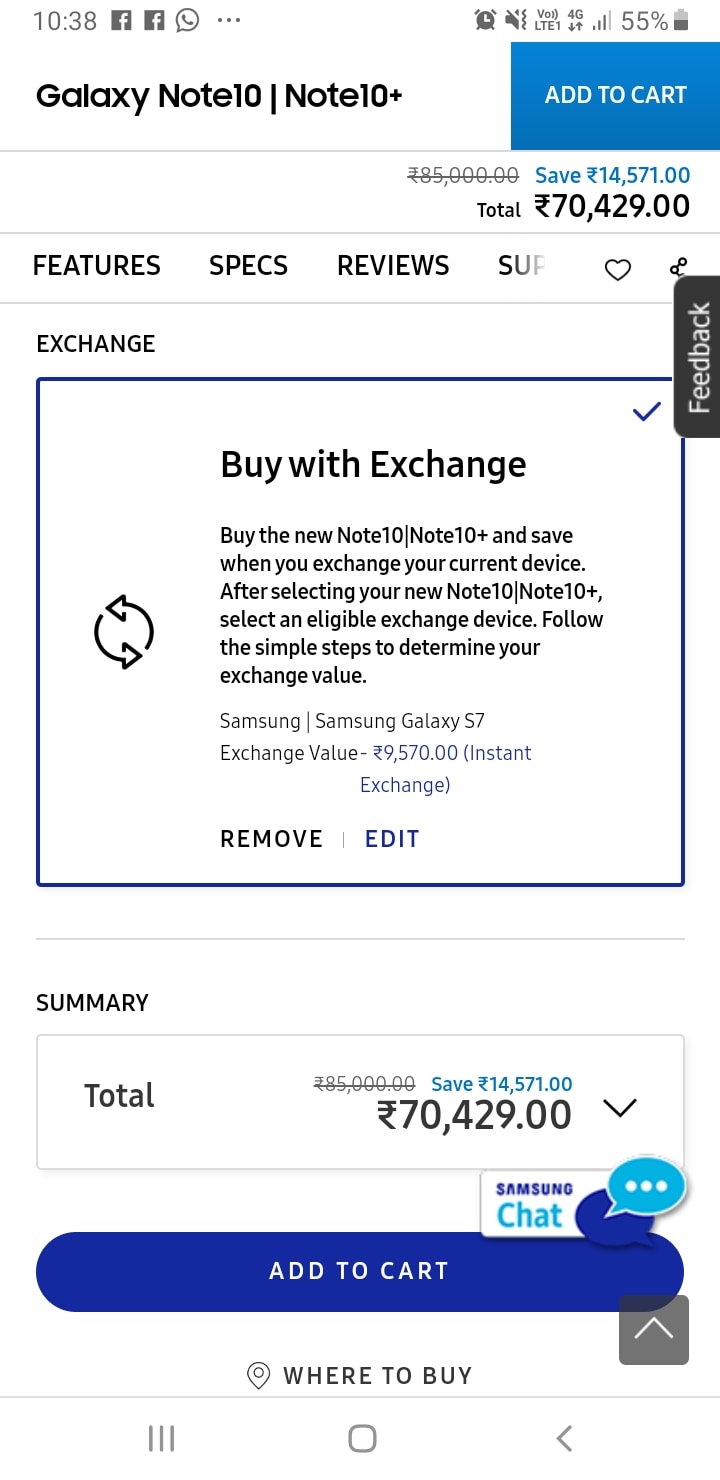
Task: Tap the scroll-to-top arrow button
Action: click(654, 1330)
